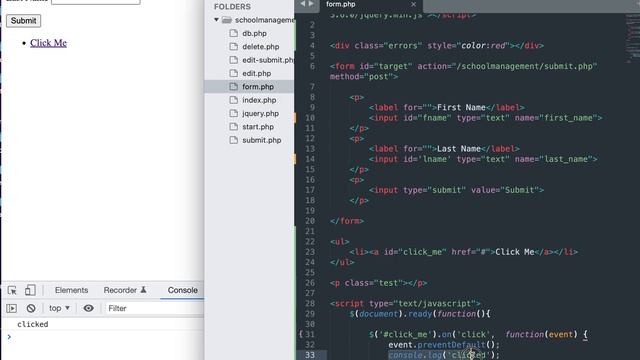Viewport: 640px width, 360px height.
Task: Click the inspect element picker icon
Action: pyautogui.click(x=12, y=290)
